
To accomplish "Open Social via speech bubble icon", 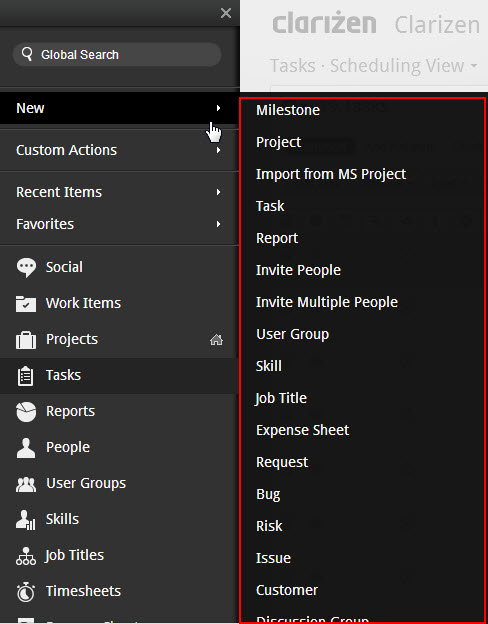I will [x=26, y=267].
